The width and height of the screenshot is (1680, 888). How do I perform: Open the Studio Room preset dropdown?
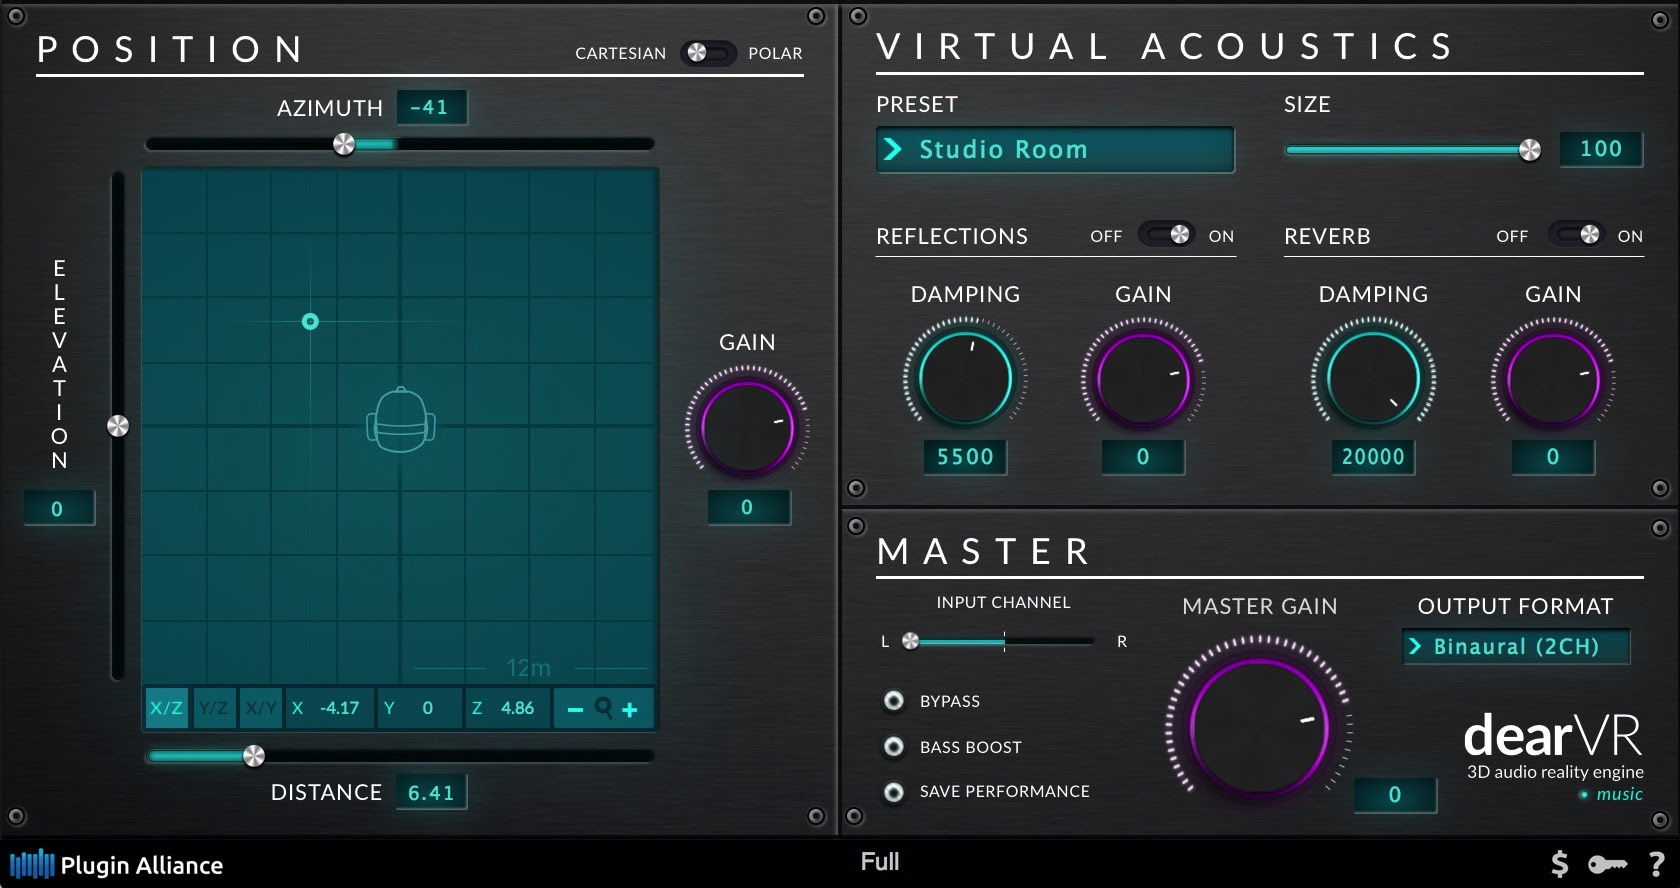[1055, 150]
